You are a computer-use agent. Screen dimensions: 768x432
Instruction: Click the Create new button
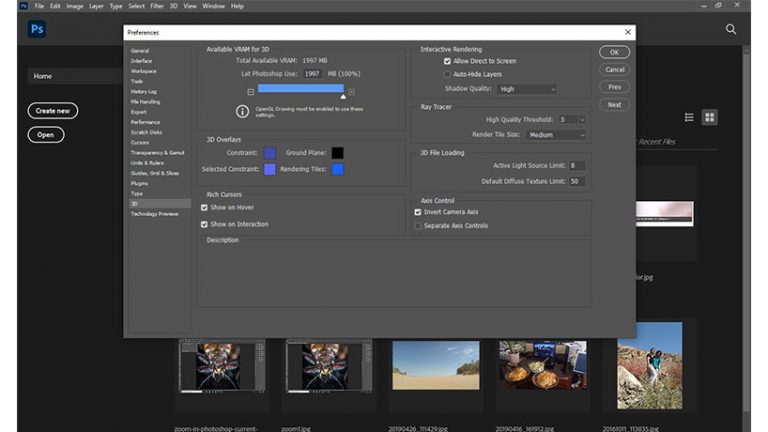coord(52,111)
